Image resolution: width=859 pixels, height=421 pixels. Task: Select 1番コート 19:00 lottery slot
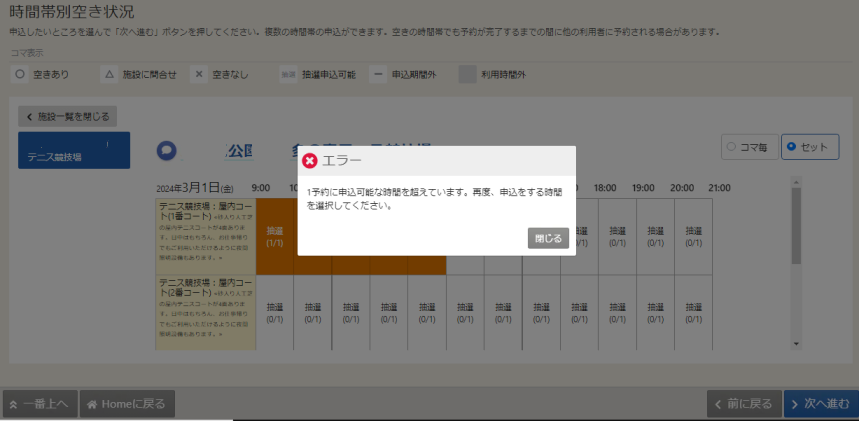(655, 236)
